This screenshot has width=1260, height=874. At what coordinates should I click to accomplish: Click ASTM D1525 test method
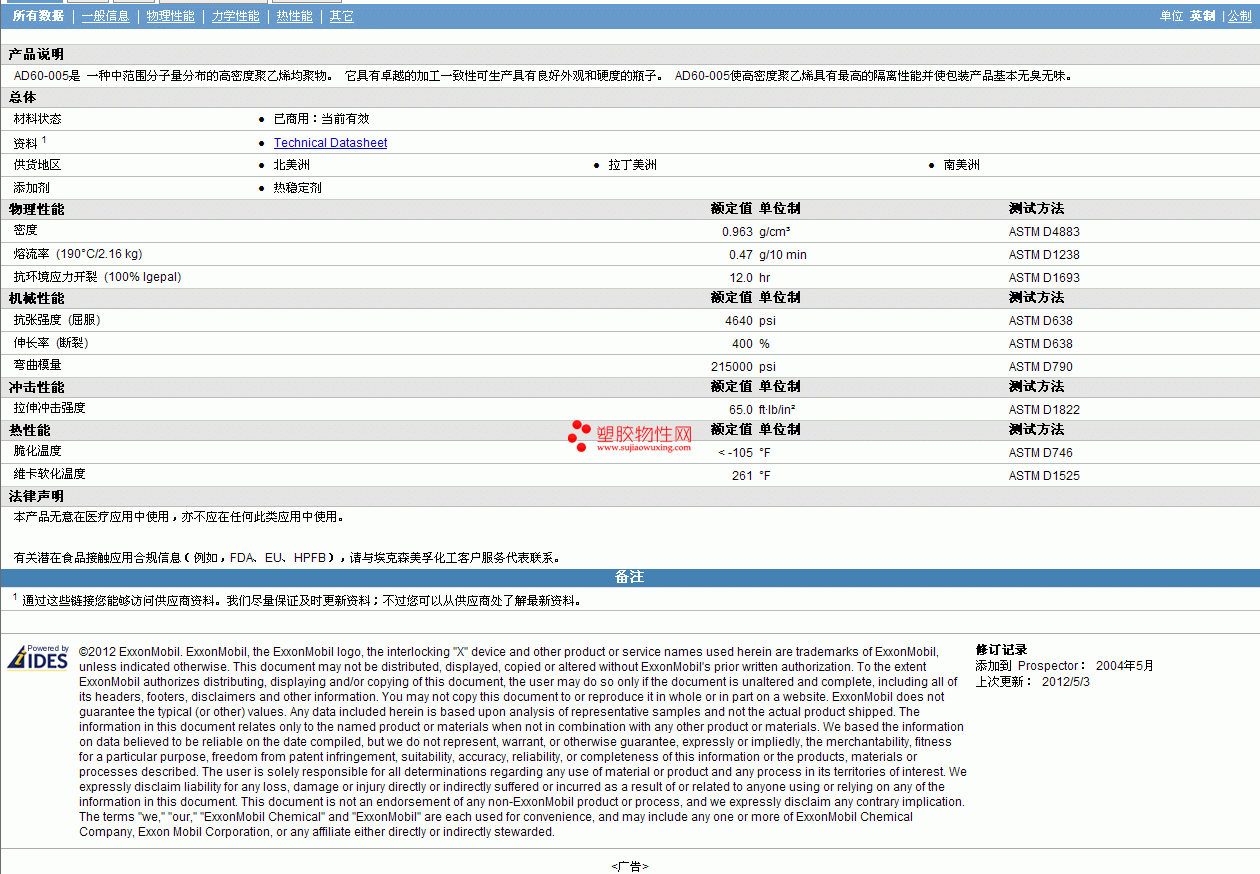click(1044, 476)
